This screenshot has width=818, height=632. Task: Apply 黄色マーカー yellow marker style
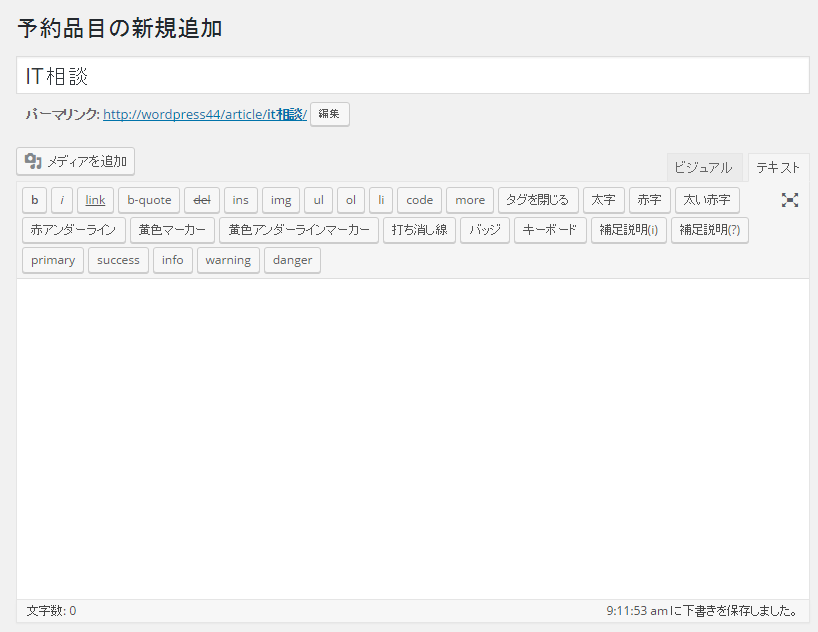pyautogui.click(x=172, y=230)
